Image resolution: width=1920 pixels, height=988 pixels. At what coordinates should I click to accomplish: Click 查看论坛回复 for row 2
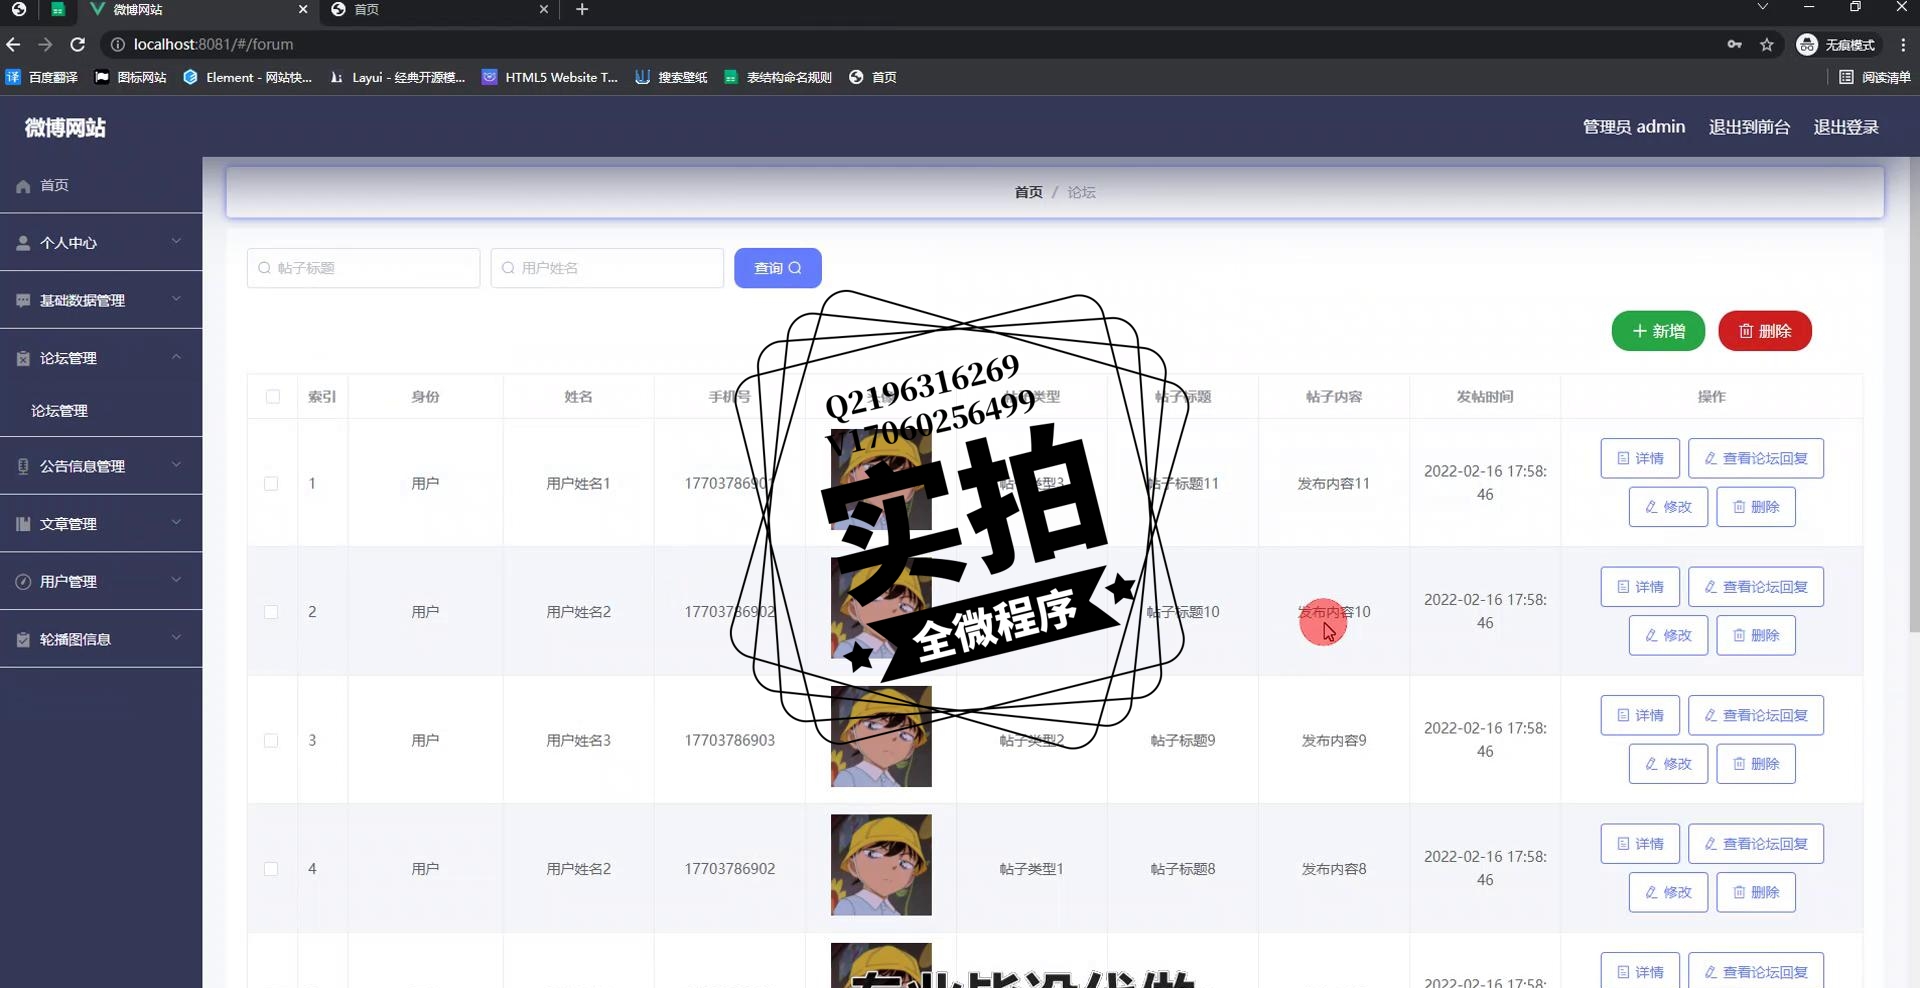point(1755,587)
